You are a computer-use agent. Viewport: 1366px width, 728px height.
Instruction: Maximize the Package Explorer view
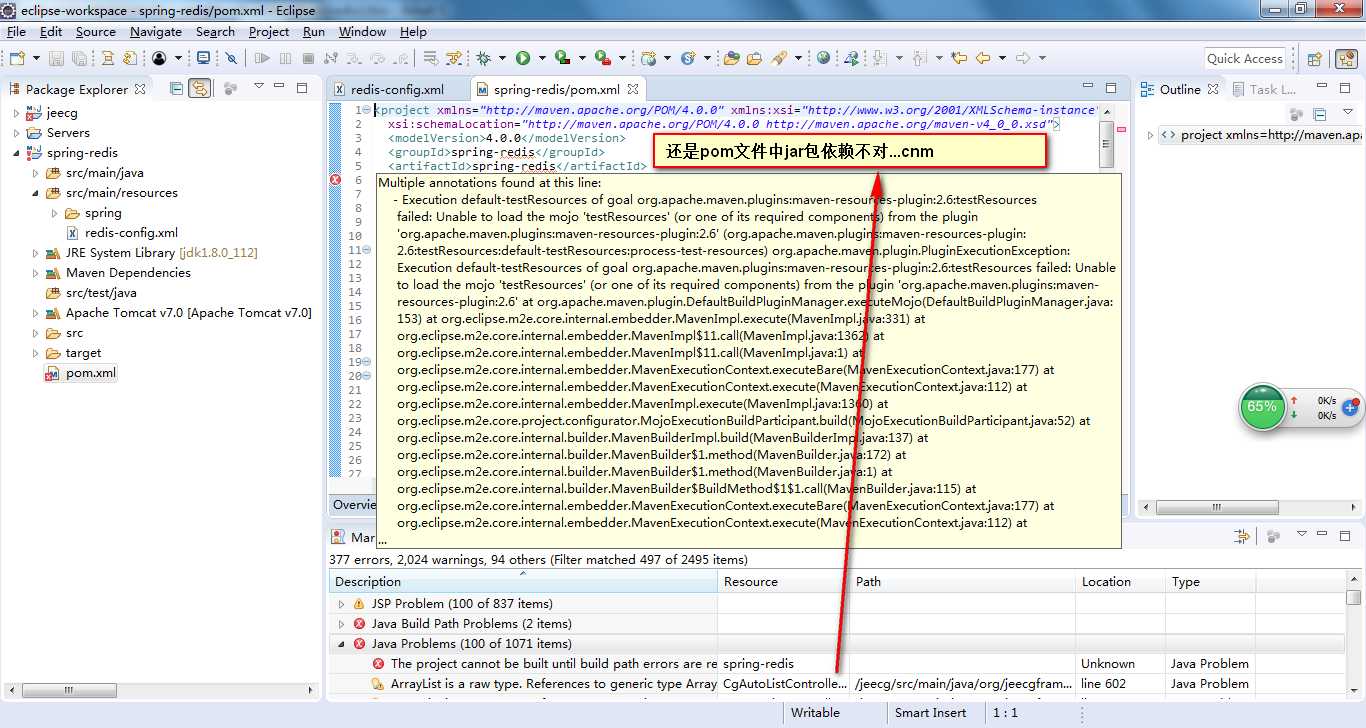click(300, 88)
